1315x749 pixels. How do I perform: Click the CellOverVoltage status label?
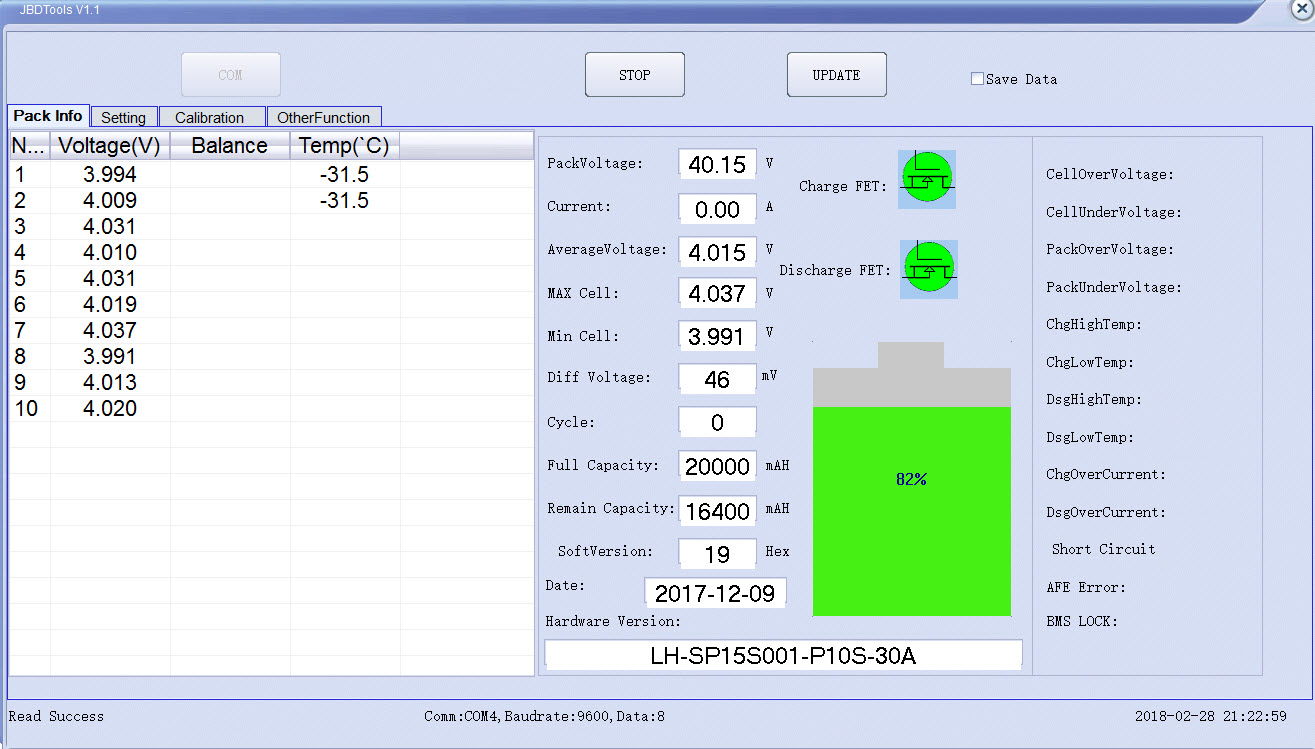[x=1110, y=175]
